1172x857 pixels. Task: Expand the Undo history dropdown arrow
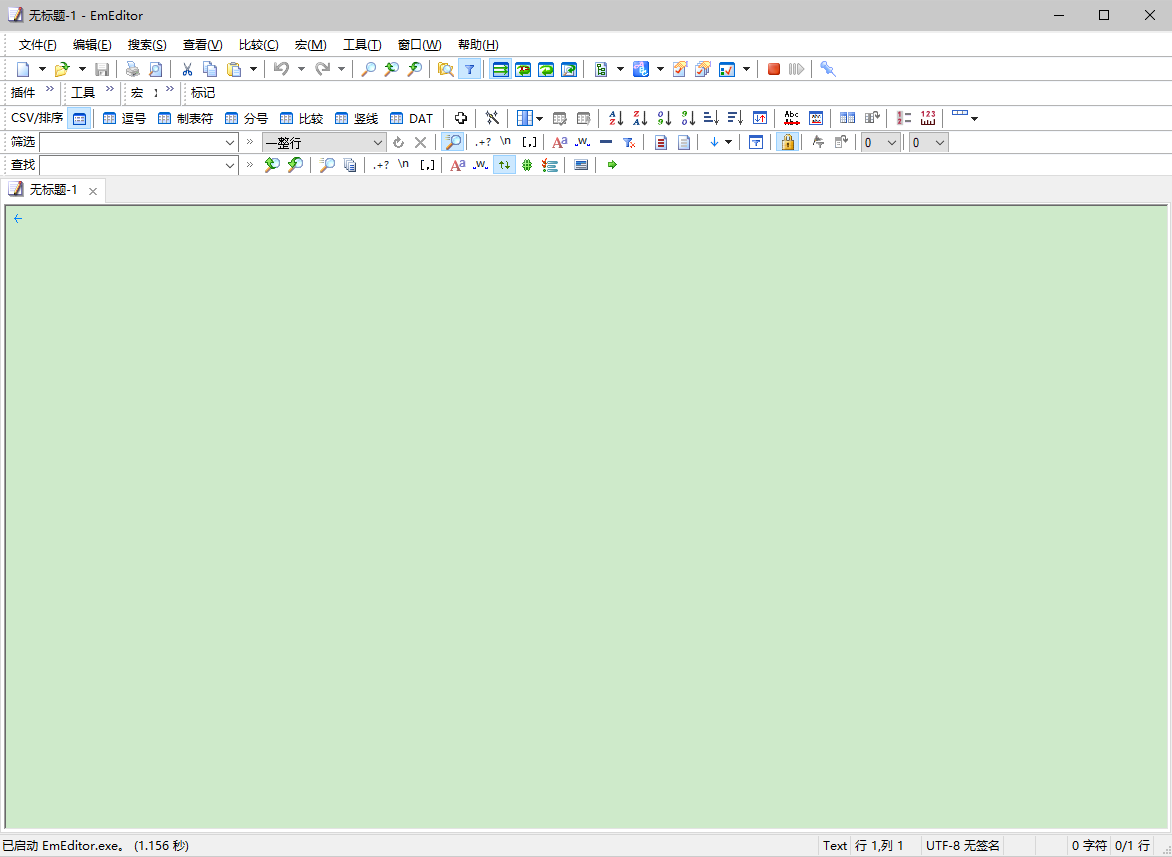[301, 69]
